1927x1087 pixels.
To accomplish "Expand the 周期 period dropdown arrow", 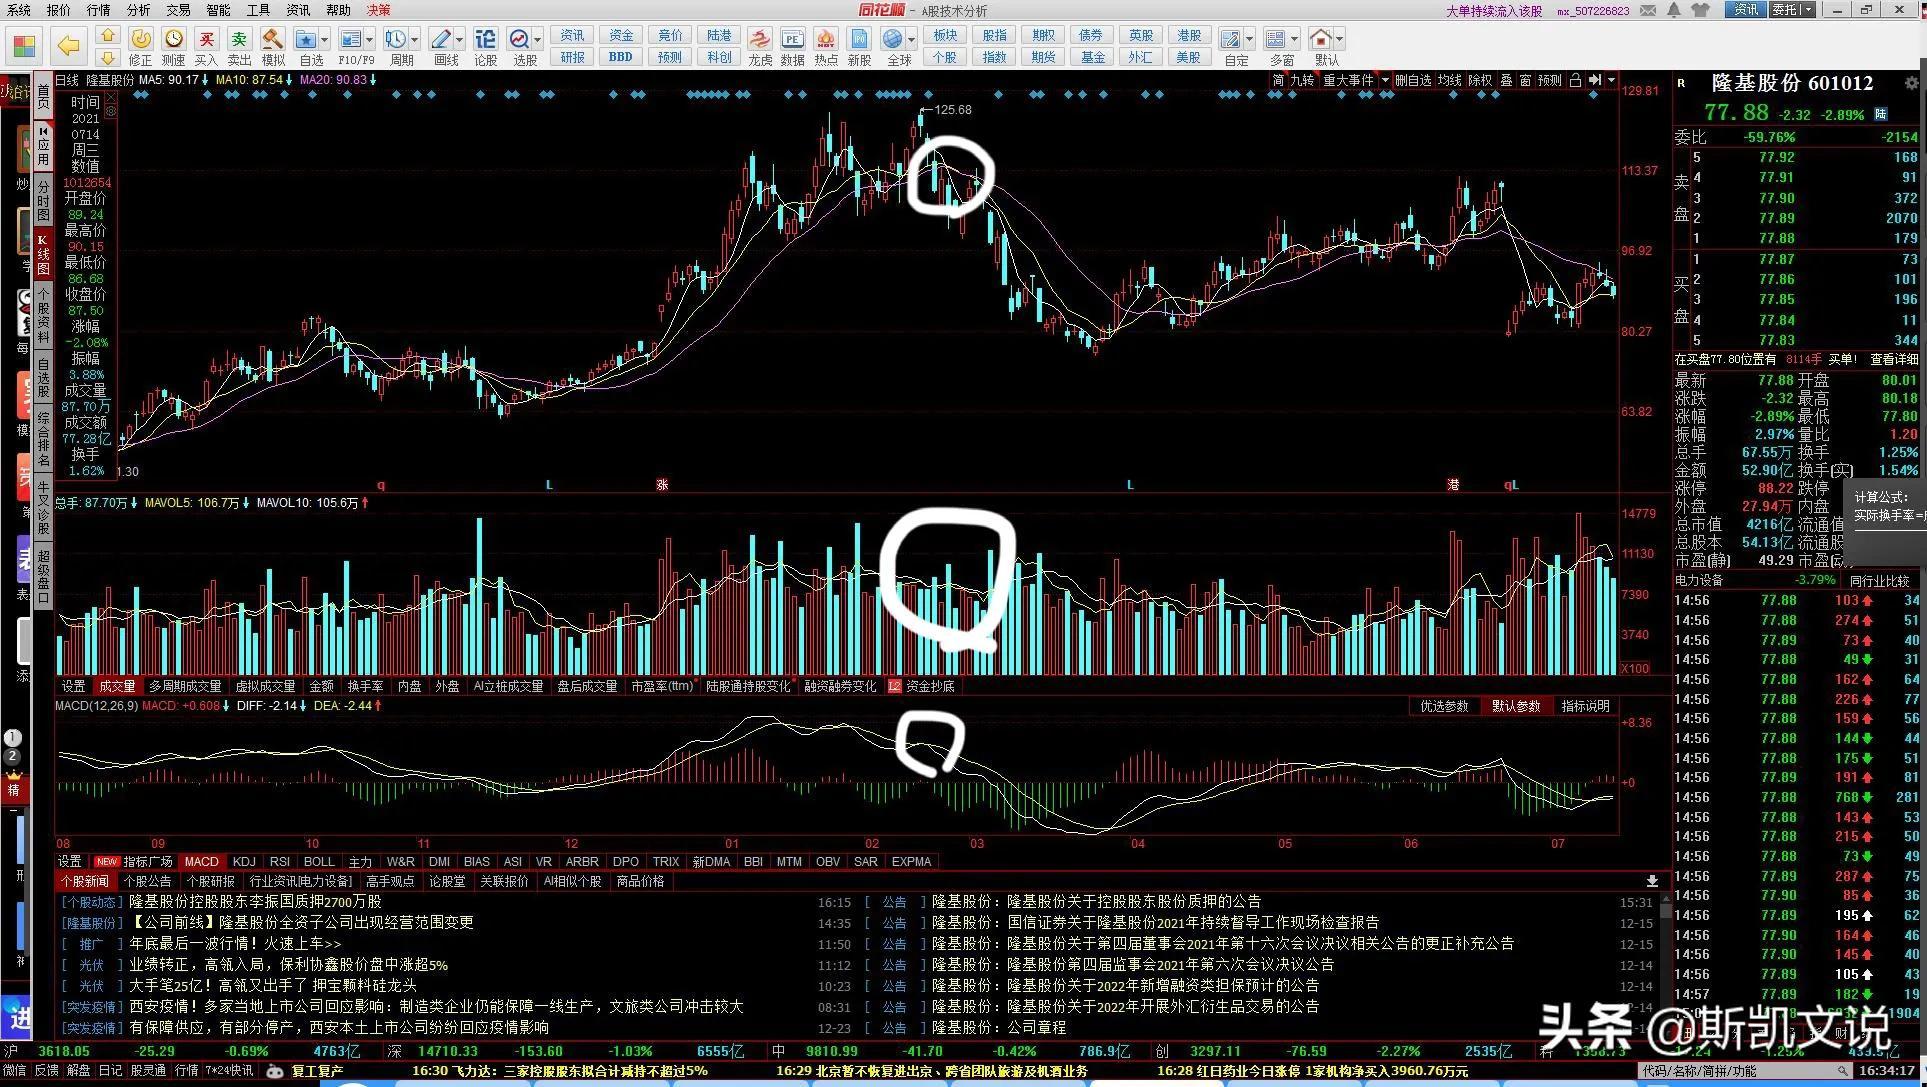I will point(416,40).
